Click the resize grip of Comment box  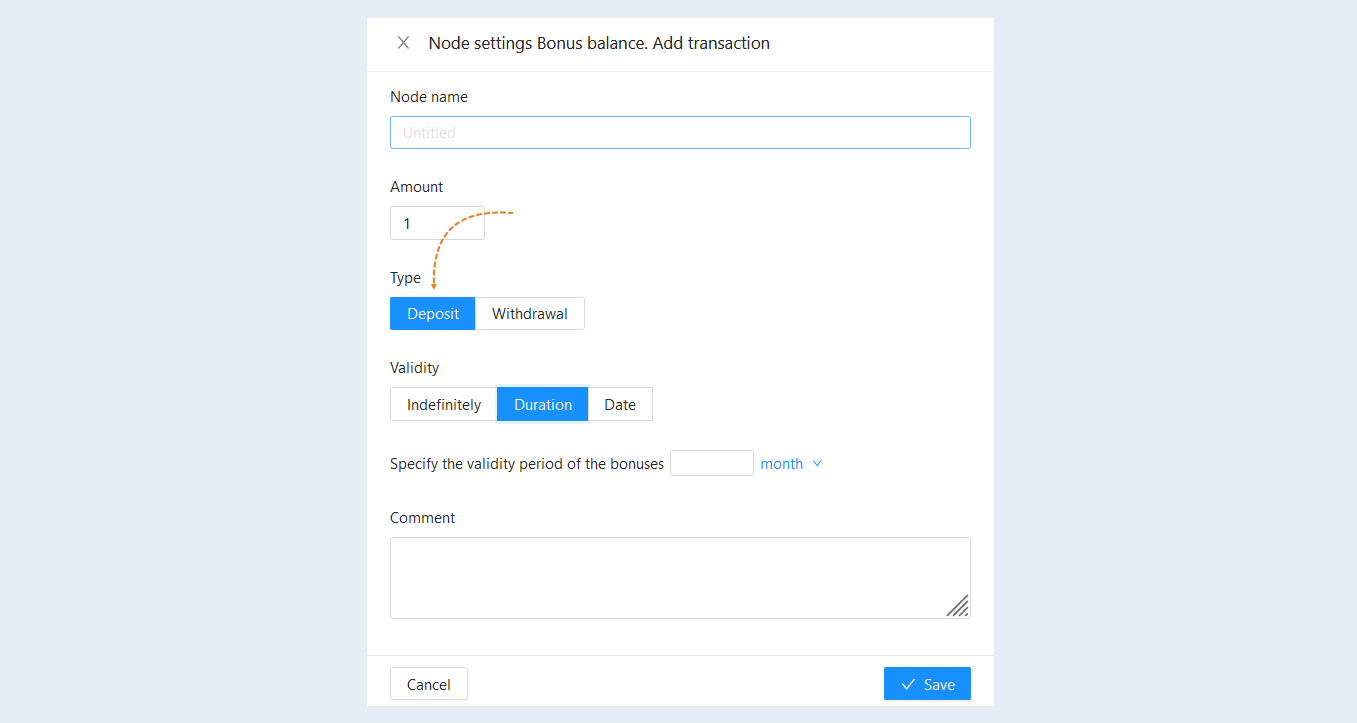(957, 605)
